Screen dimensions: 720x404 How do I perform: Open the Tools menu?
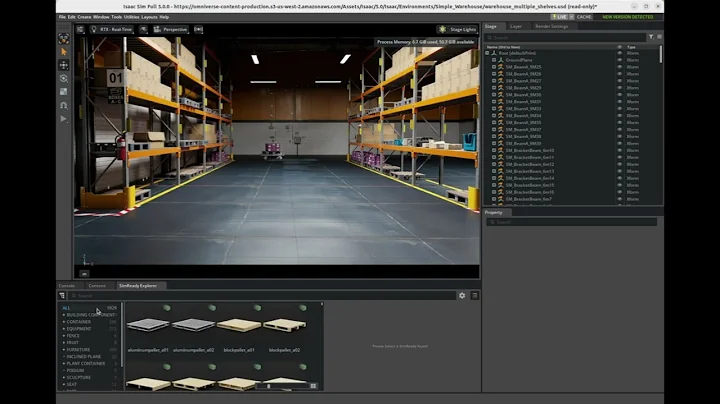coord(117,17)
